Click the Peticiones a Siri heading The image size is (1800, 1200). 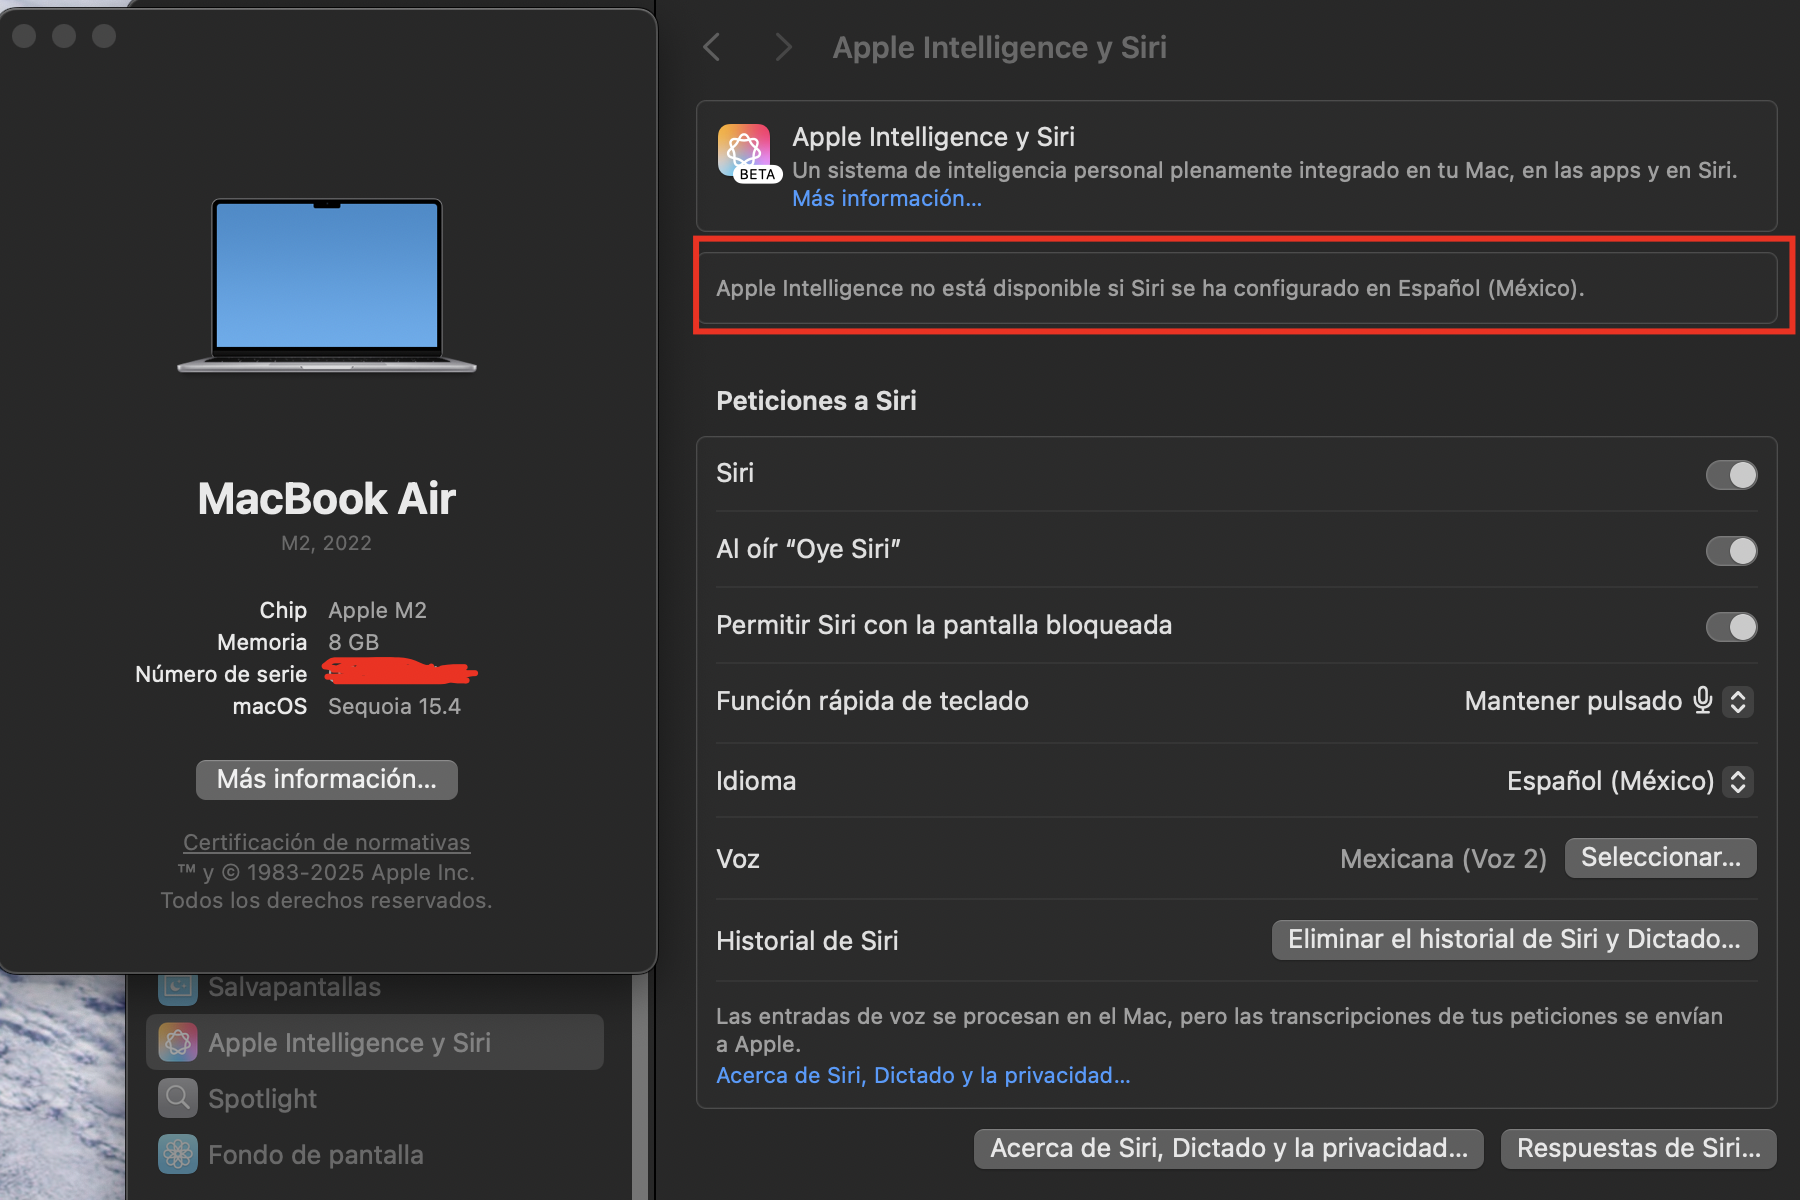(x=816, y=401)
